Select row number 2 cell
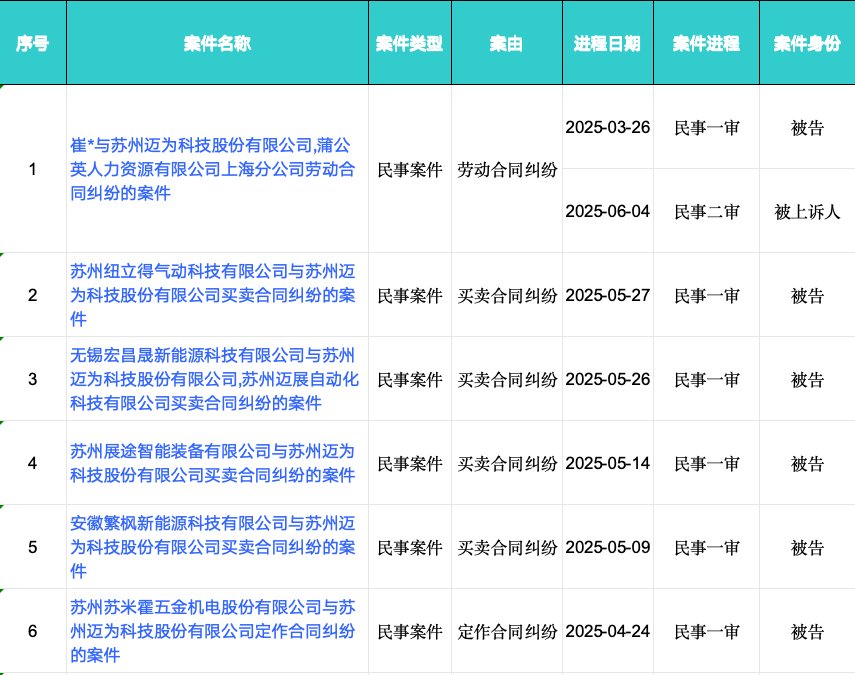 33,295
